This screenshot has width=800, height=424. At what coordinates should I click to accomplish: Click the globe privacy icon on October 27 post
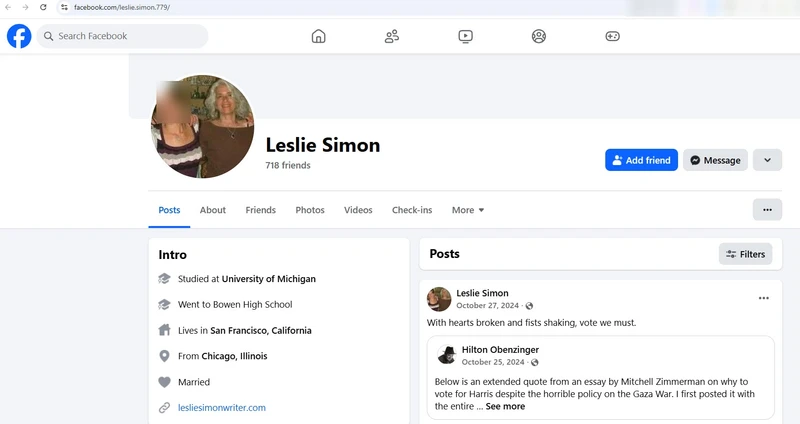(x=529, y=306)
